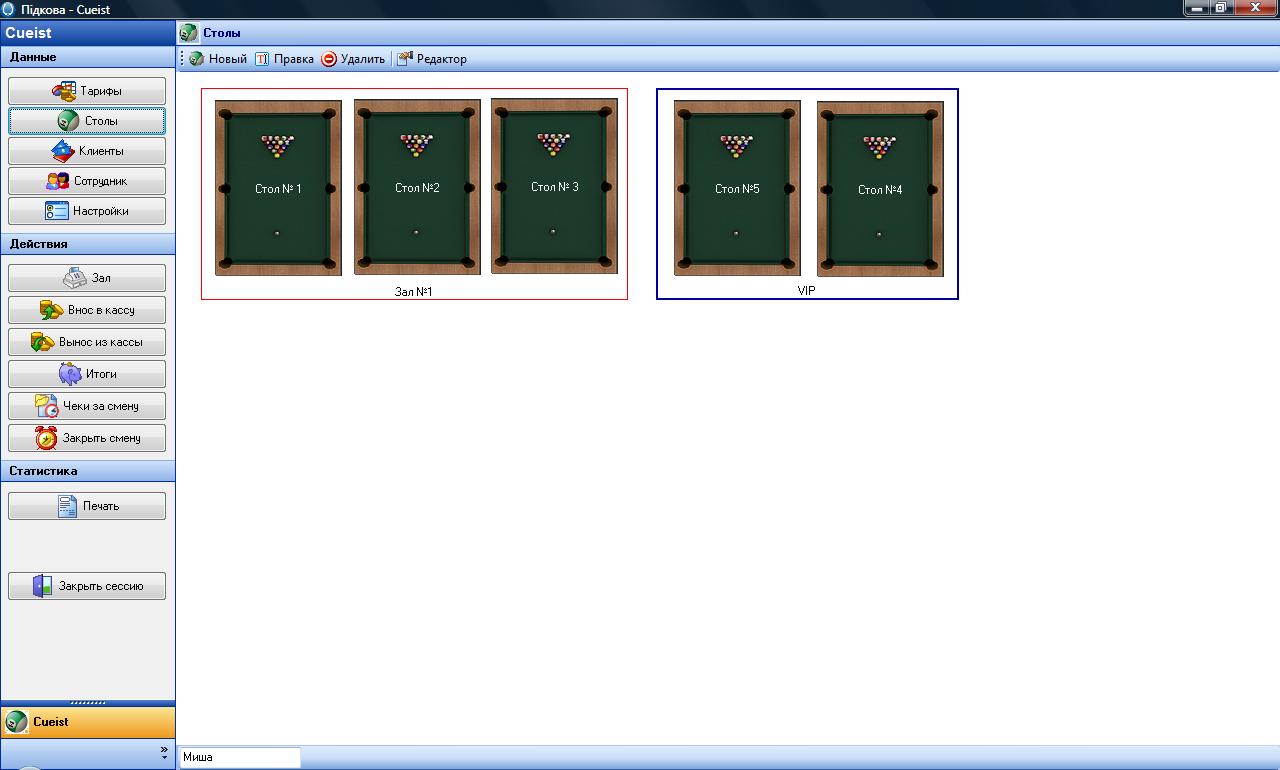The image size is (1280, 770).
Task: Click the Новый (New) table toolbar icon
Action: (x=197, y=59)
